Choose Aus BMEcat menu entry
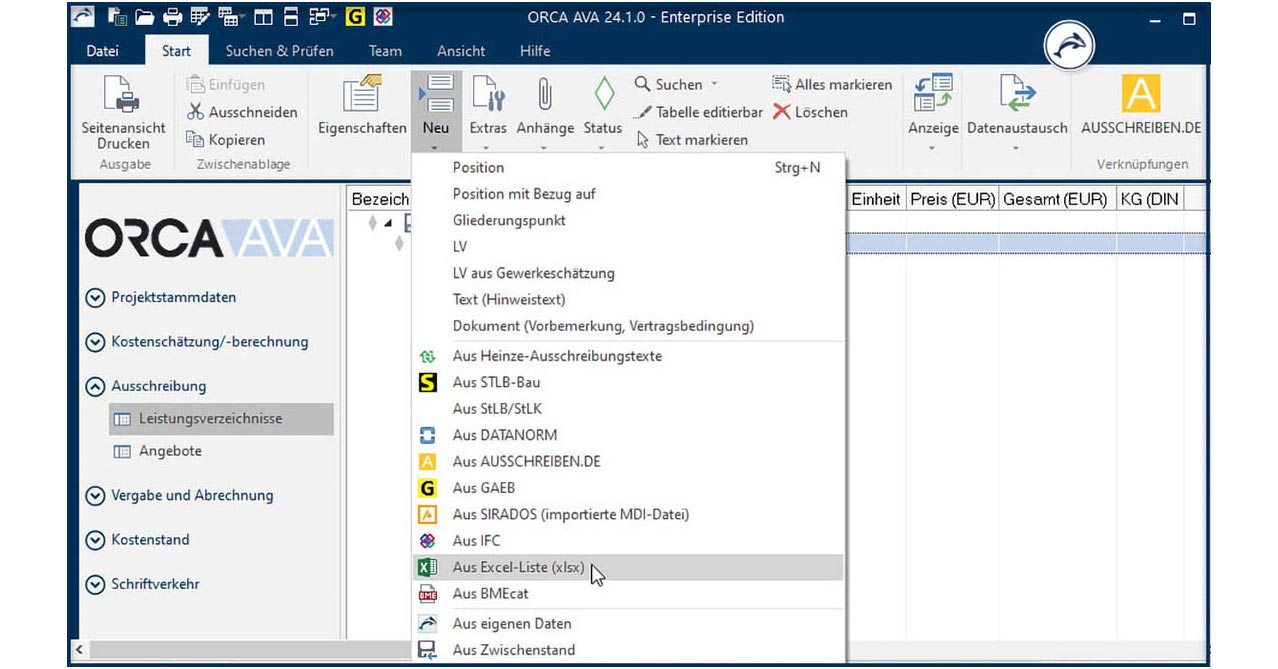Viewport: 1278px width, 669px height. click(629, 593)
